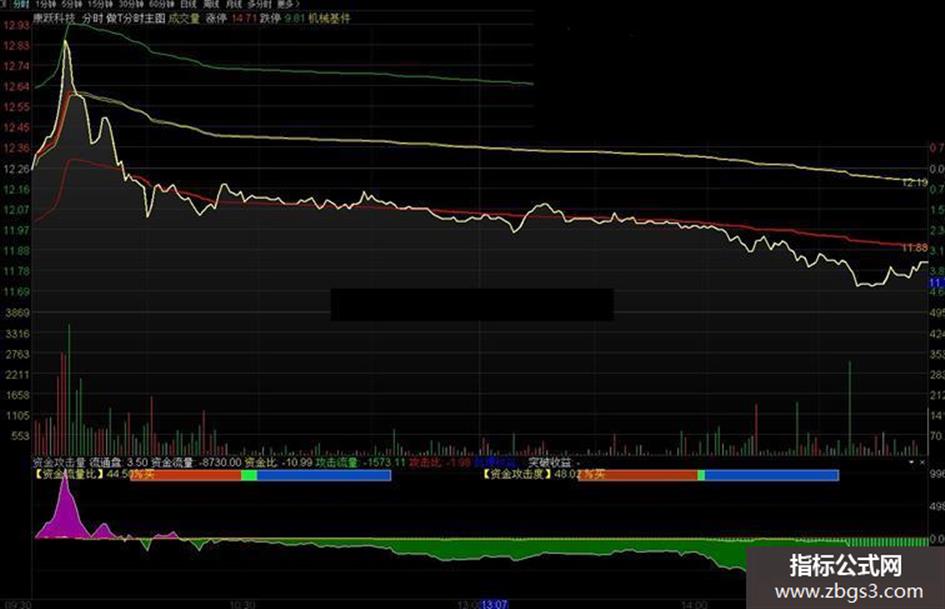945x609 pixels.
Task: Click the 12.26 price axis label
Action: (x=16, y=169)
